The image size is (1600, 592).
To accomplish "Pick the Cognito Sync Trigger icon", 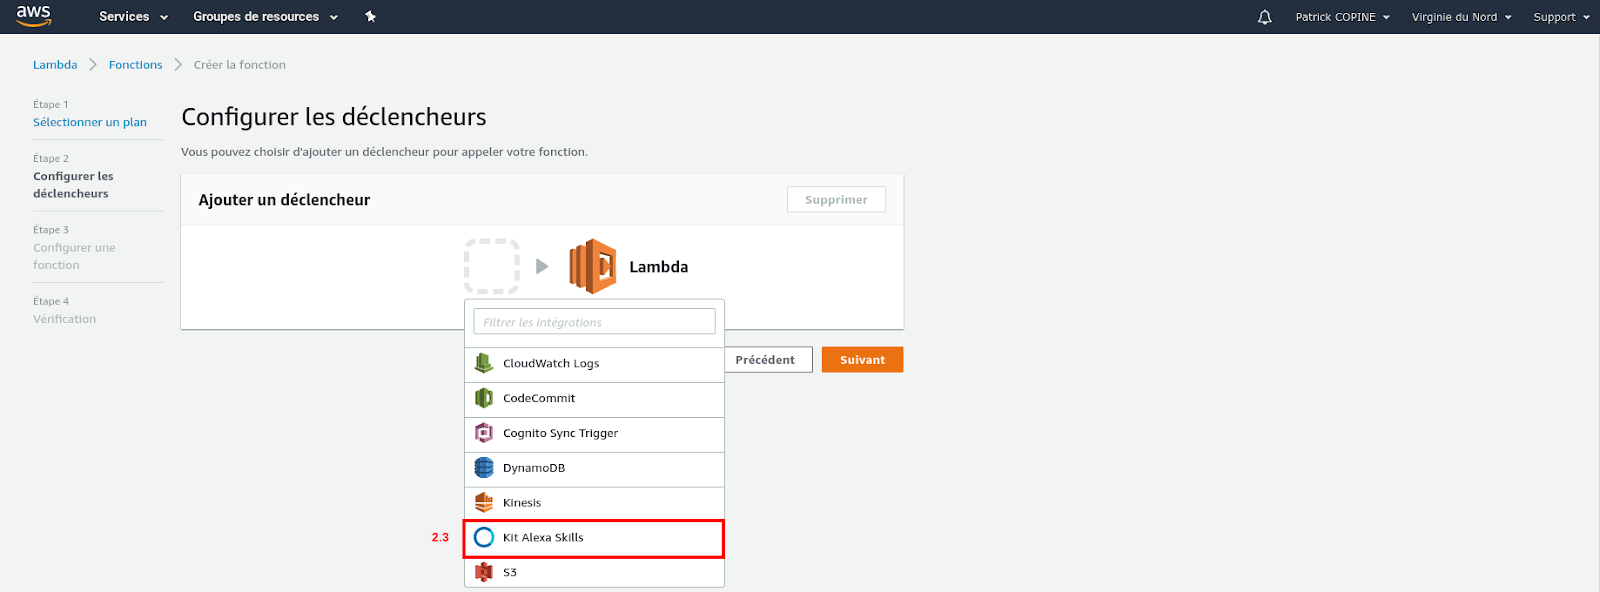I will pos(484,433).
